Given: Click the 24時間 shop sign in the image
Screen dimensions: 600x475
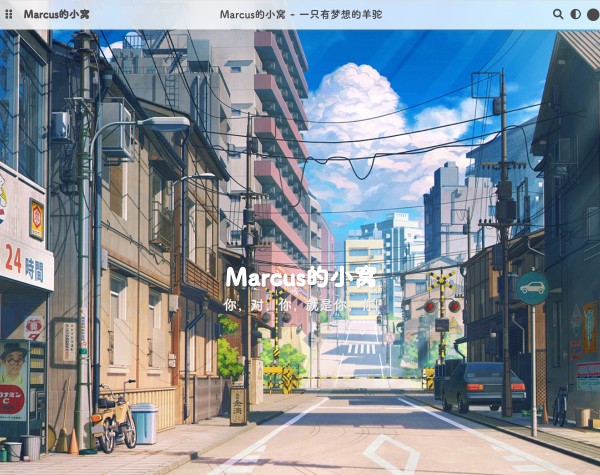Looking at the screenshot, I should pyautogui.click(x=25, y=265).
